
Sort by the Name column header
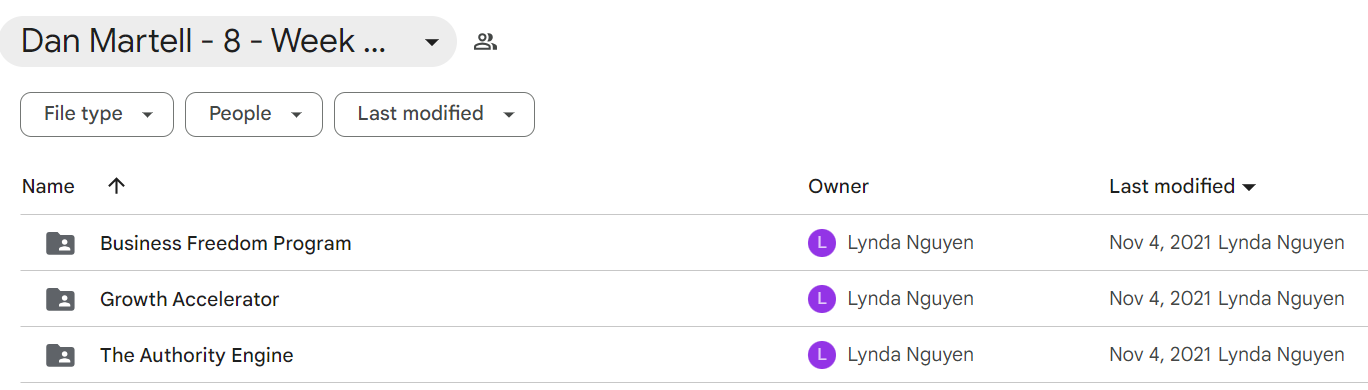tap(48, 186)
